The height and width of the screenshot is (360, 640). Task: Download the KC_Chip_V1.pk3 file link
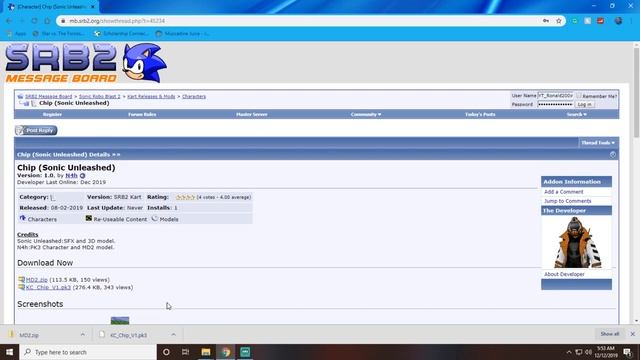click(48, 288)
